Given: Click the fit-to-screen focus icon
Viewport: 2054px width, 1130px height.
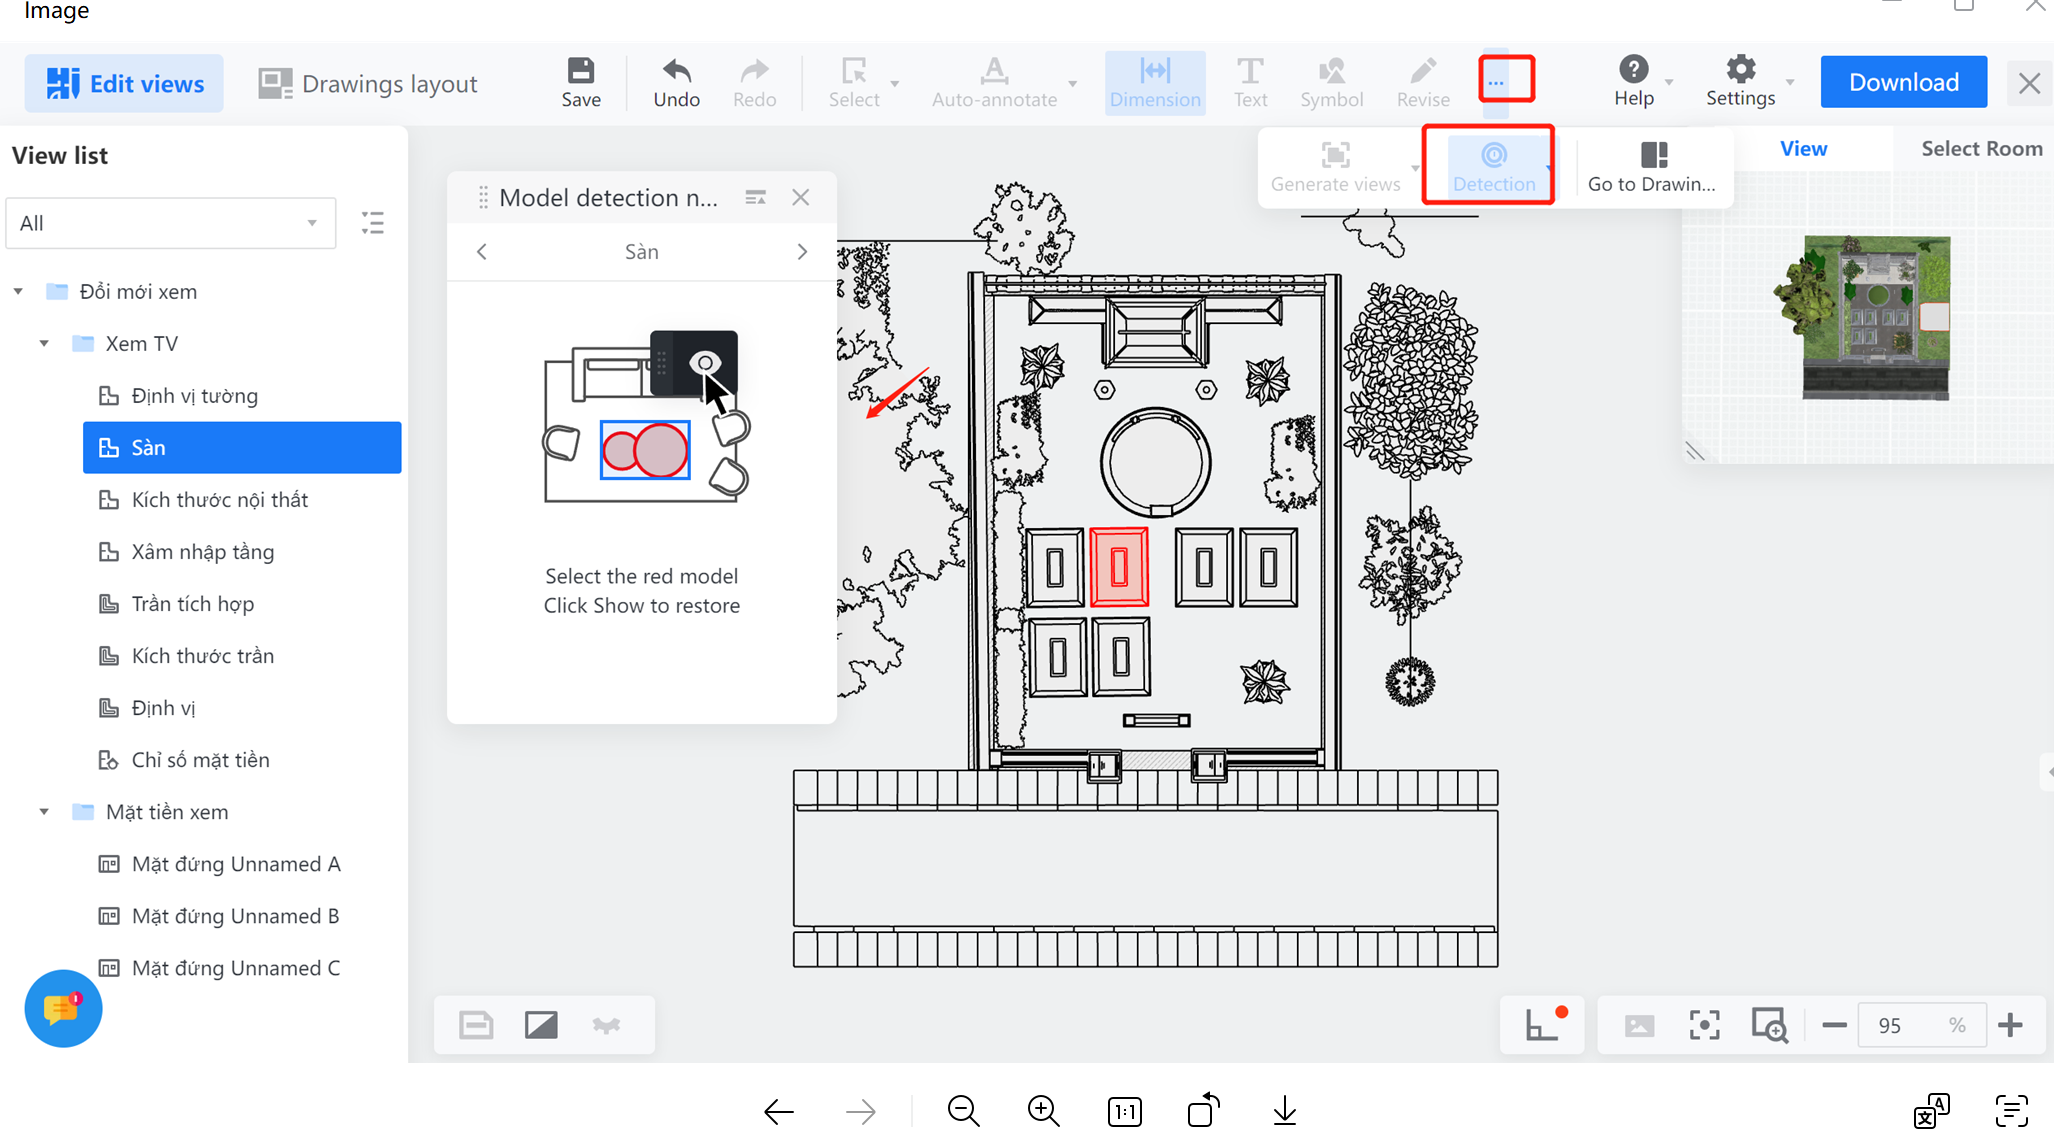Looking at the screenshot, I should point(1704,1025).
